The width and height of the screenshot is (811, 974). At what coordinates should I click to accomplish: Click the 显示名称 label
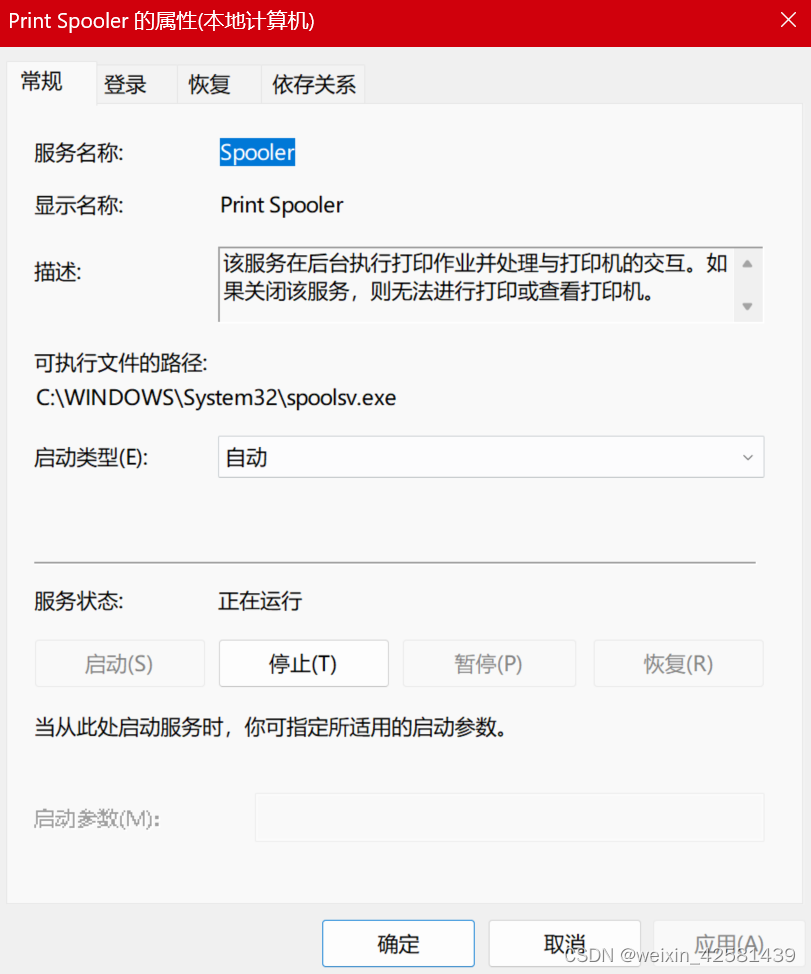pyautogui.click(x=79, y=205)
